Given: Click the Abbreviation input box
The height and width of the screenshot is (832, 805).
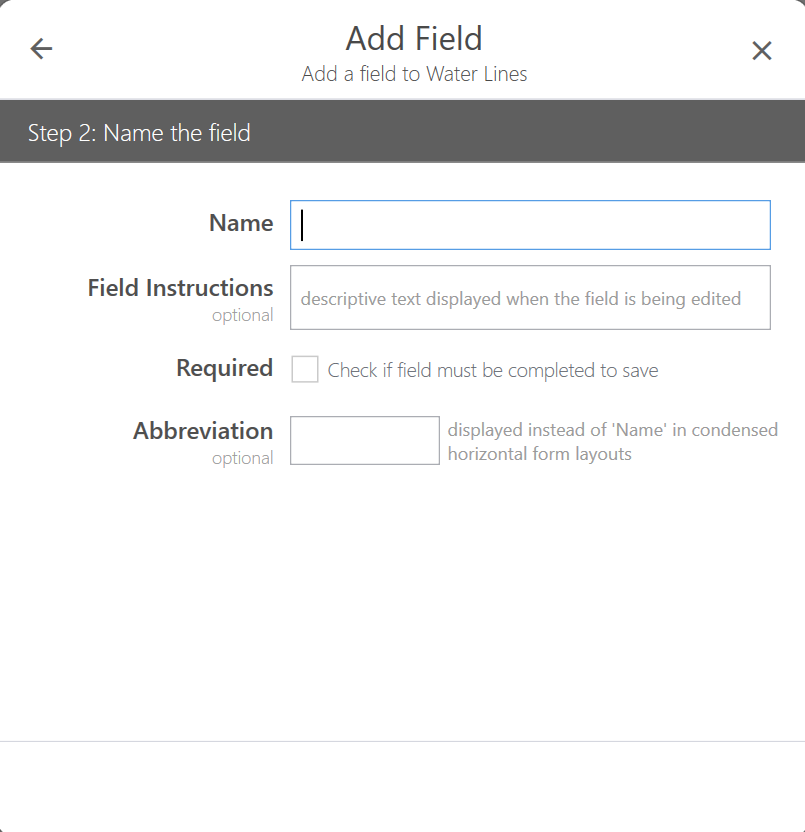Looking at the screenshot, I should pyautogui.click(x=364, y=441).
